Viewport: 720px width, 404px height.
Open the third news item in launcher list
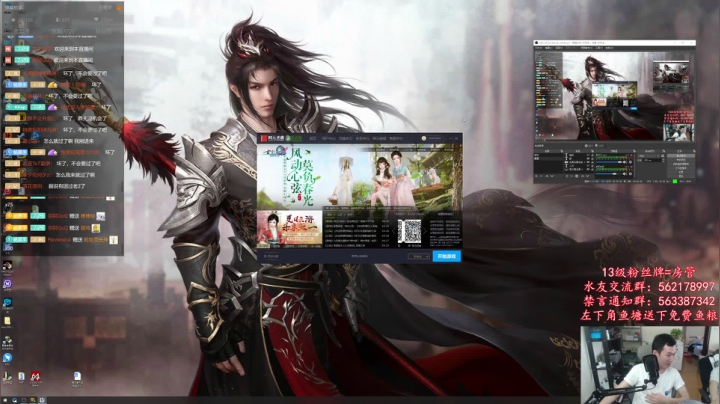[357, 231]
